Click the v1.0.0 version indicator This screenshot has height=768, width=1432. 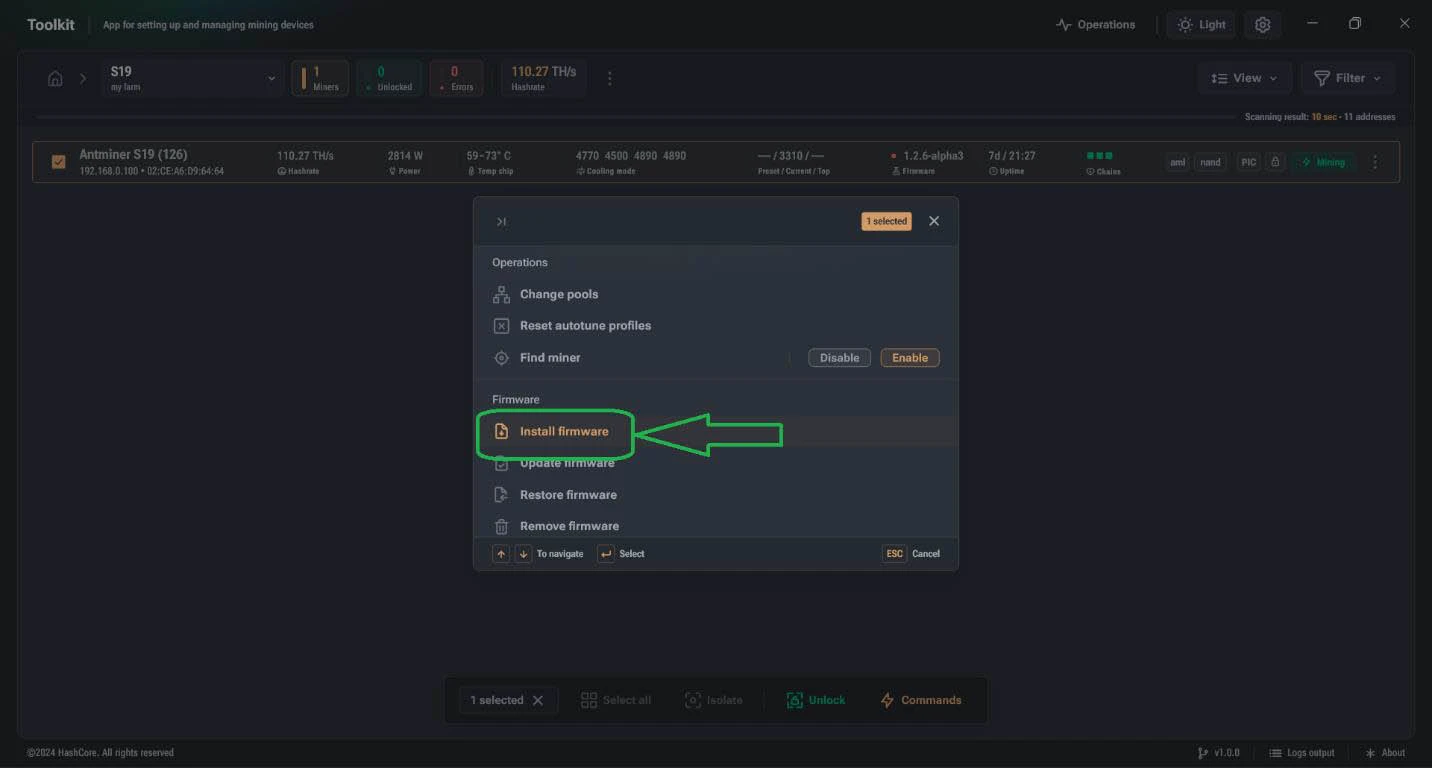pos(1218,752)
